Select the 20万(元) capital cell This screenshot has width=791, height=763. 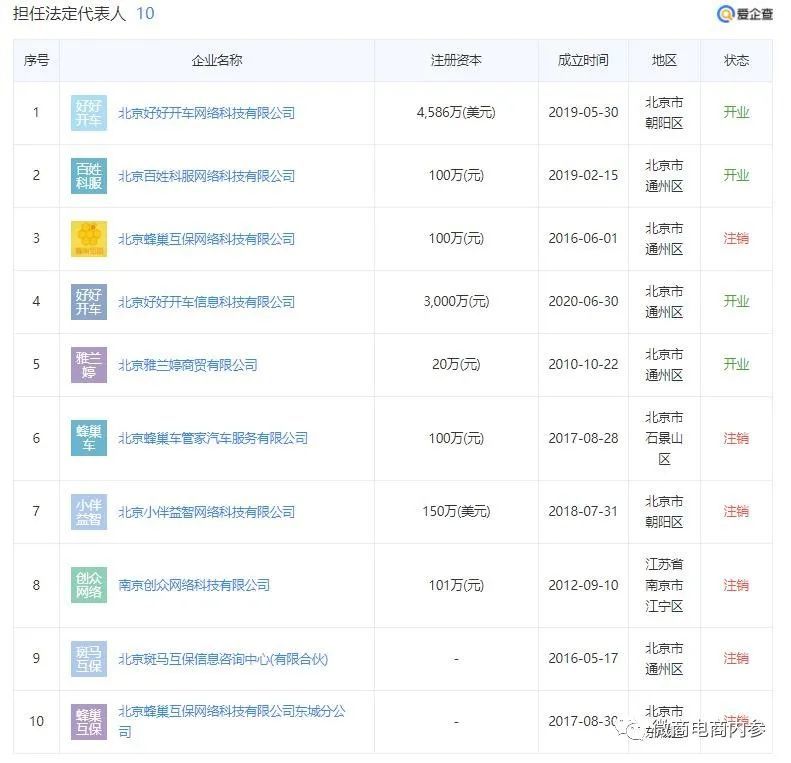(x=456, y=364)
